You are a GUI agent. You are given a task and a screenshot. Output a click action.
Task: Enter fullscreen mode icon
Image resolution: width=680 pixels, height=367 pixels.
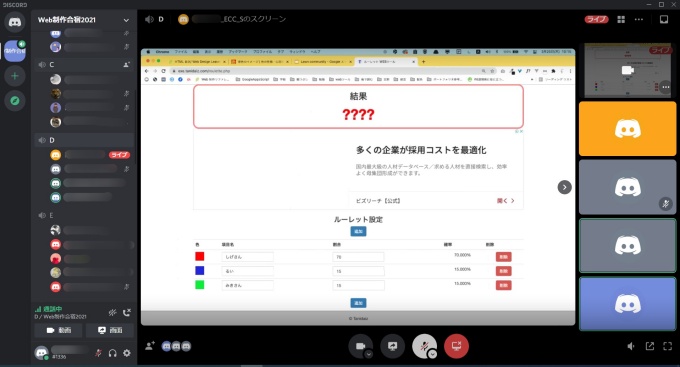point(667,346)
